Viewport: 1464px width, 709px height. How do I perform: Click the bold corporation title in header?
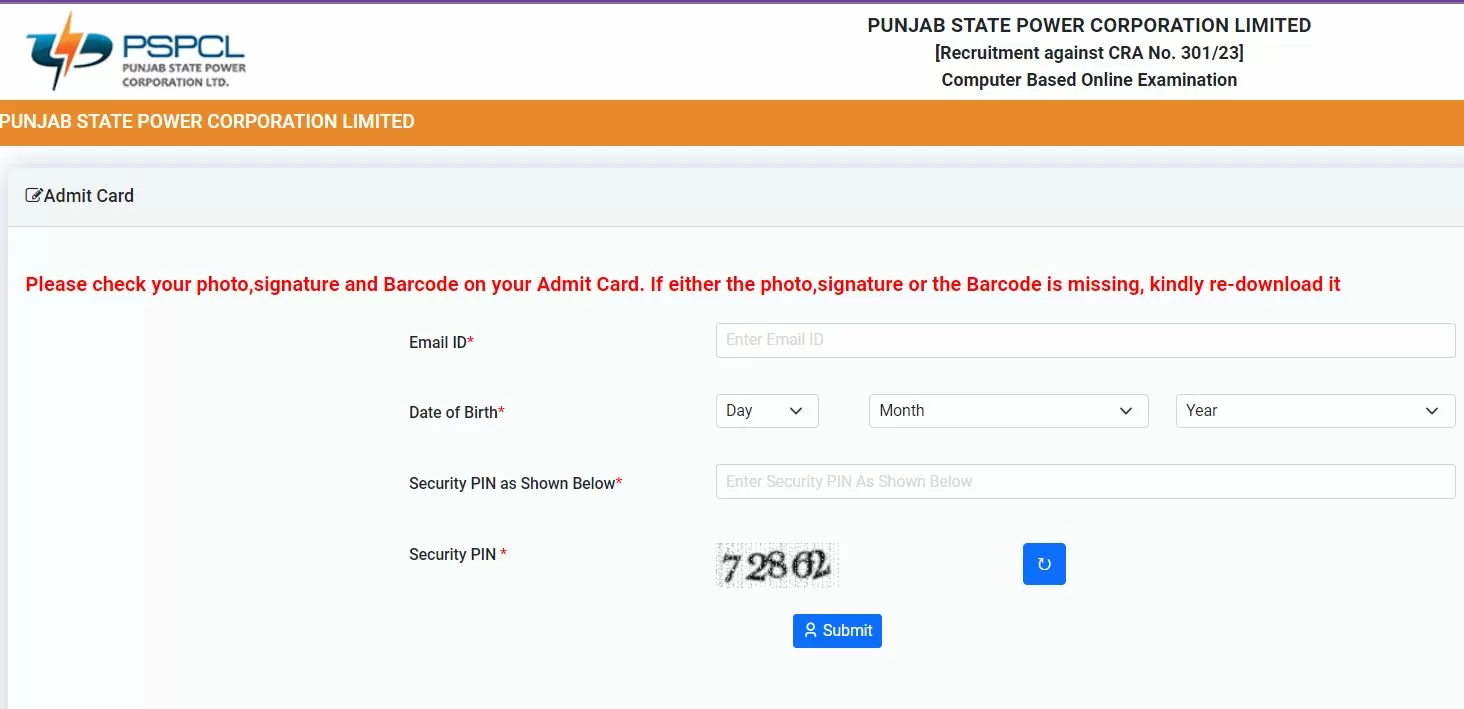pos(1089,26)
